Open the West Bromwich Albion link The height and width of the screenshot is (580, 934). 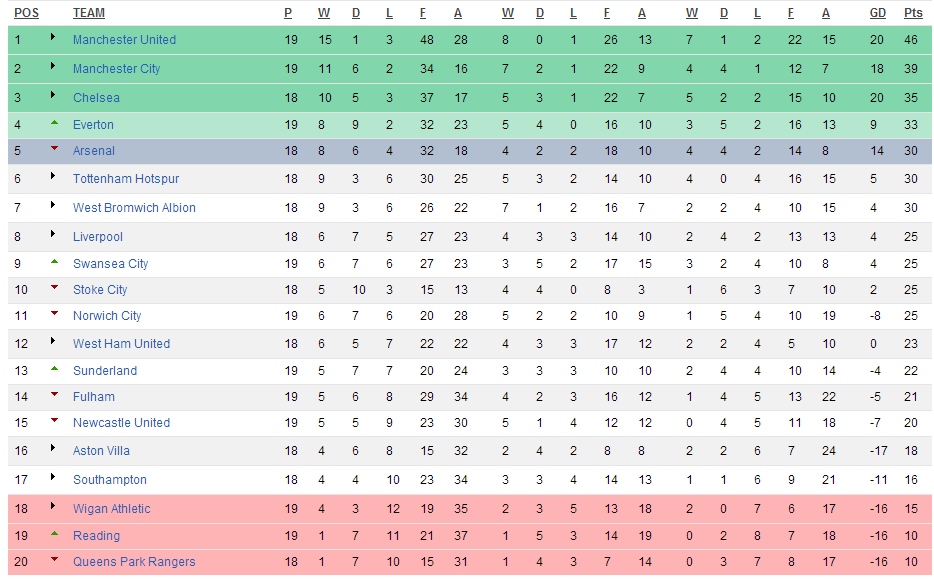click(x=134, y=208)
